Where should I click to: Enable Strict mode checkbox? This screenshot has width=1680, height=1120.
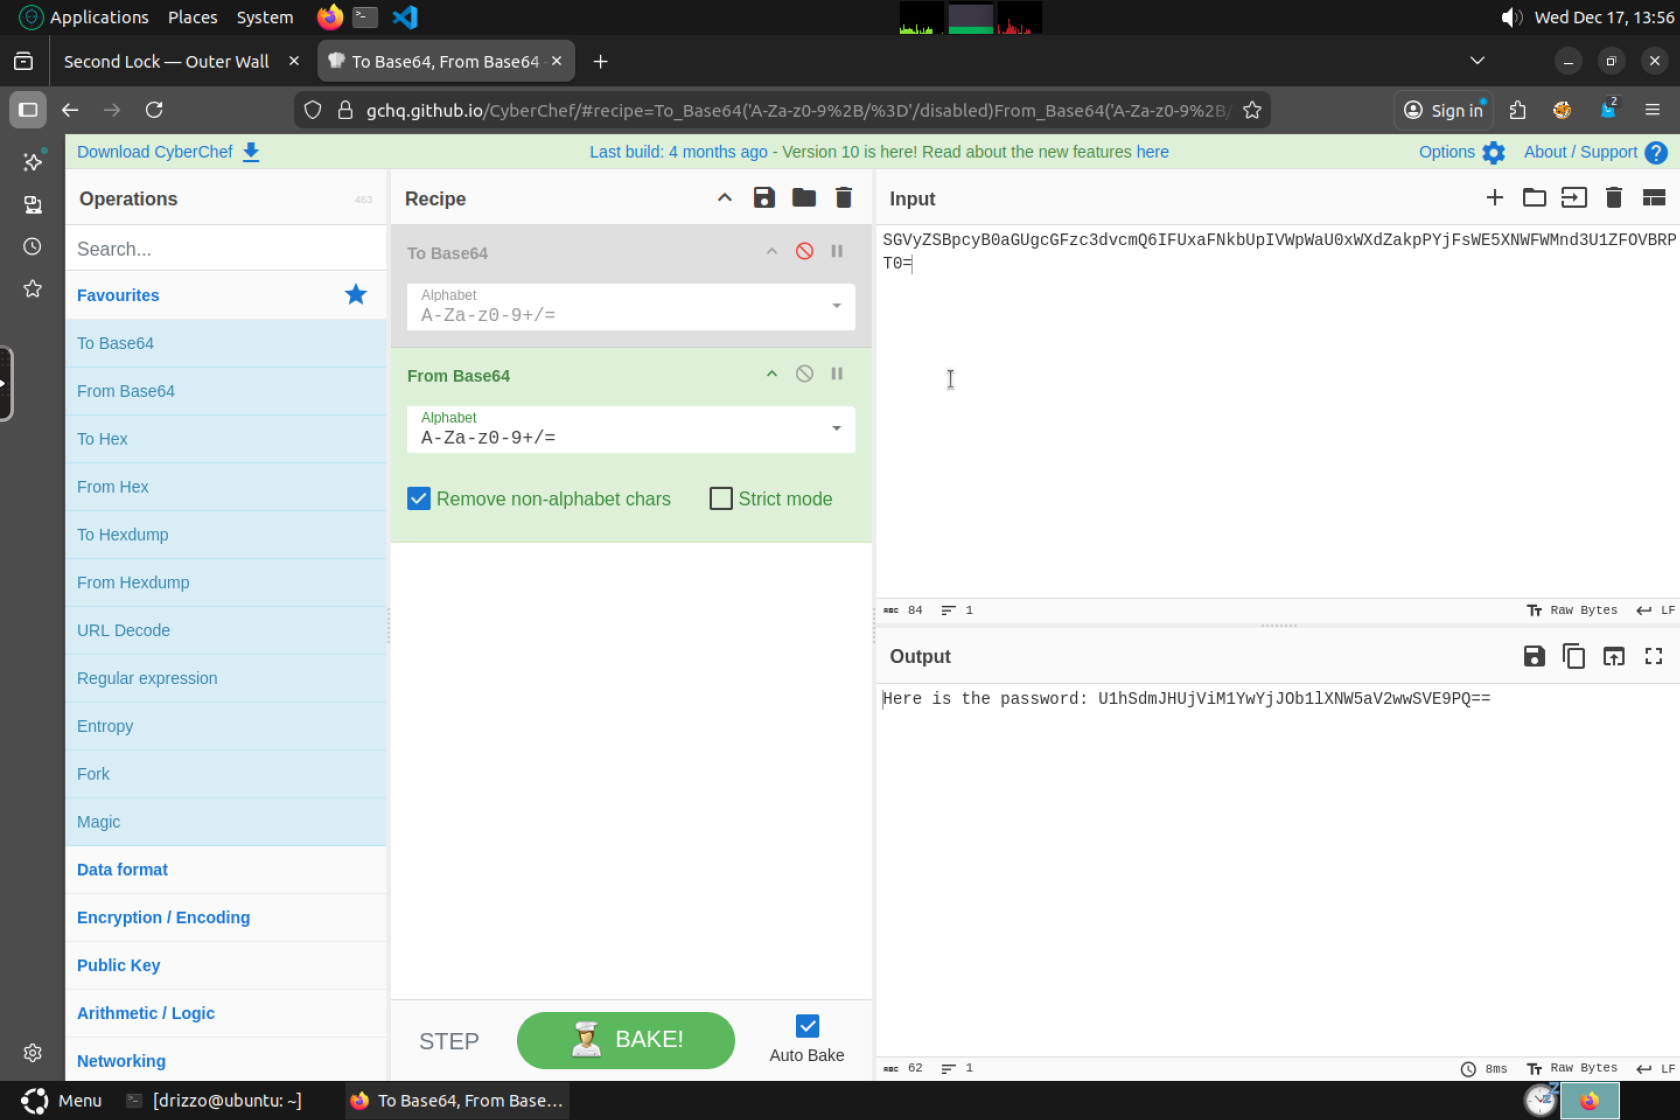coord(721,498)
